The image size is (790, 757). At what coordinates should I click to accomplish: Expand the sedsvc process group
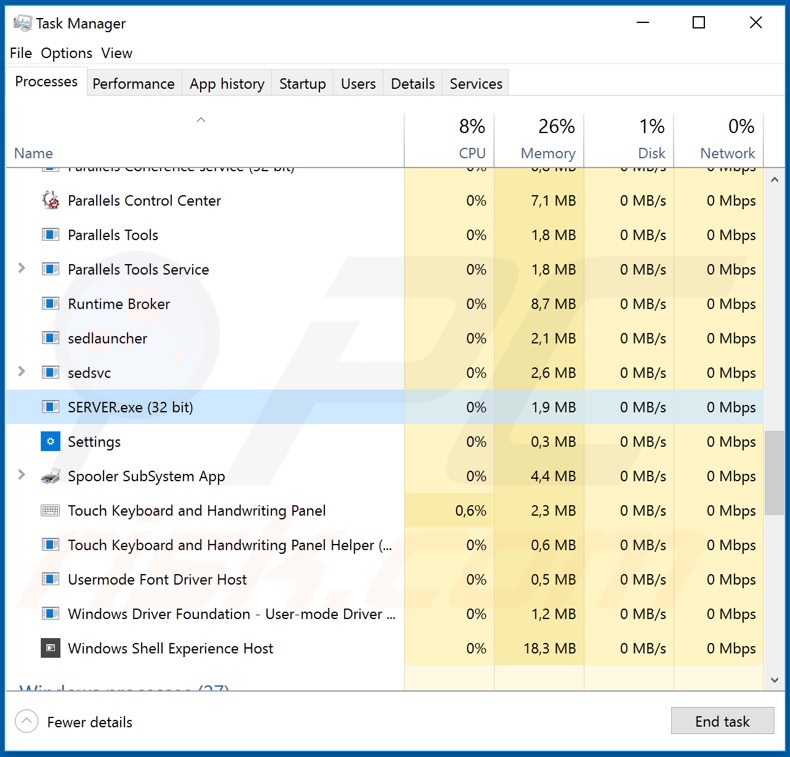[x=21, y=372]
